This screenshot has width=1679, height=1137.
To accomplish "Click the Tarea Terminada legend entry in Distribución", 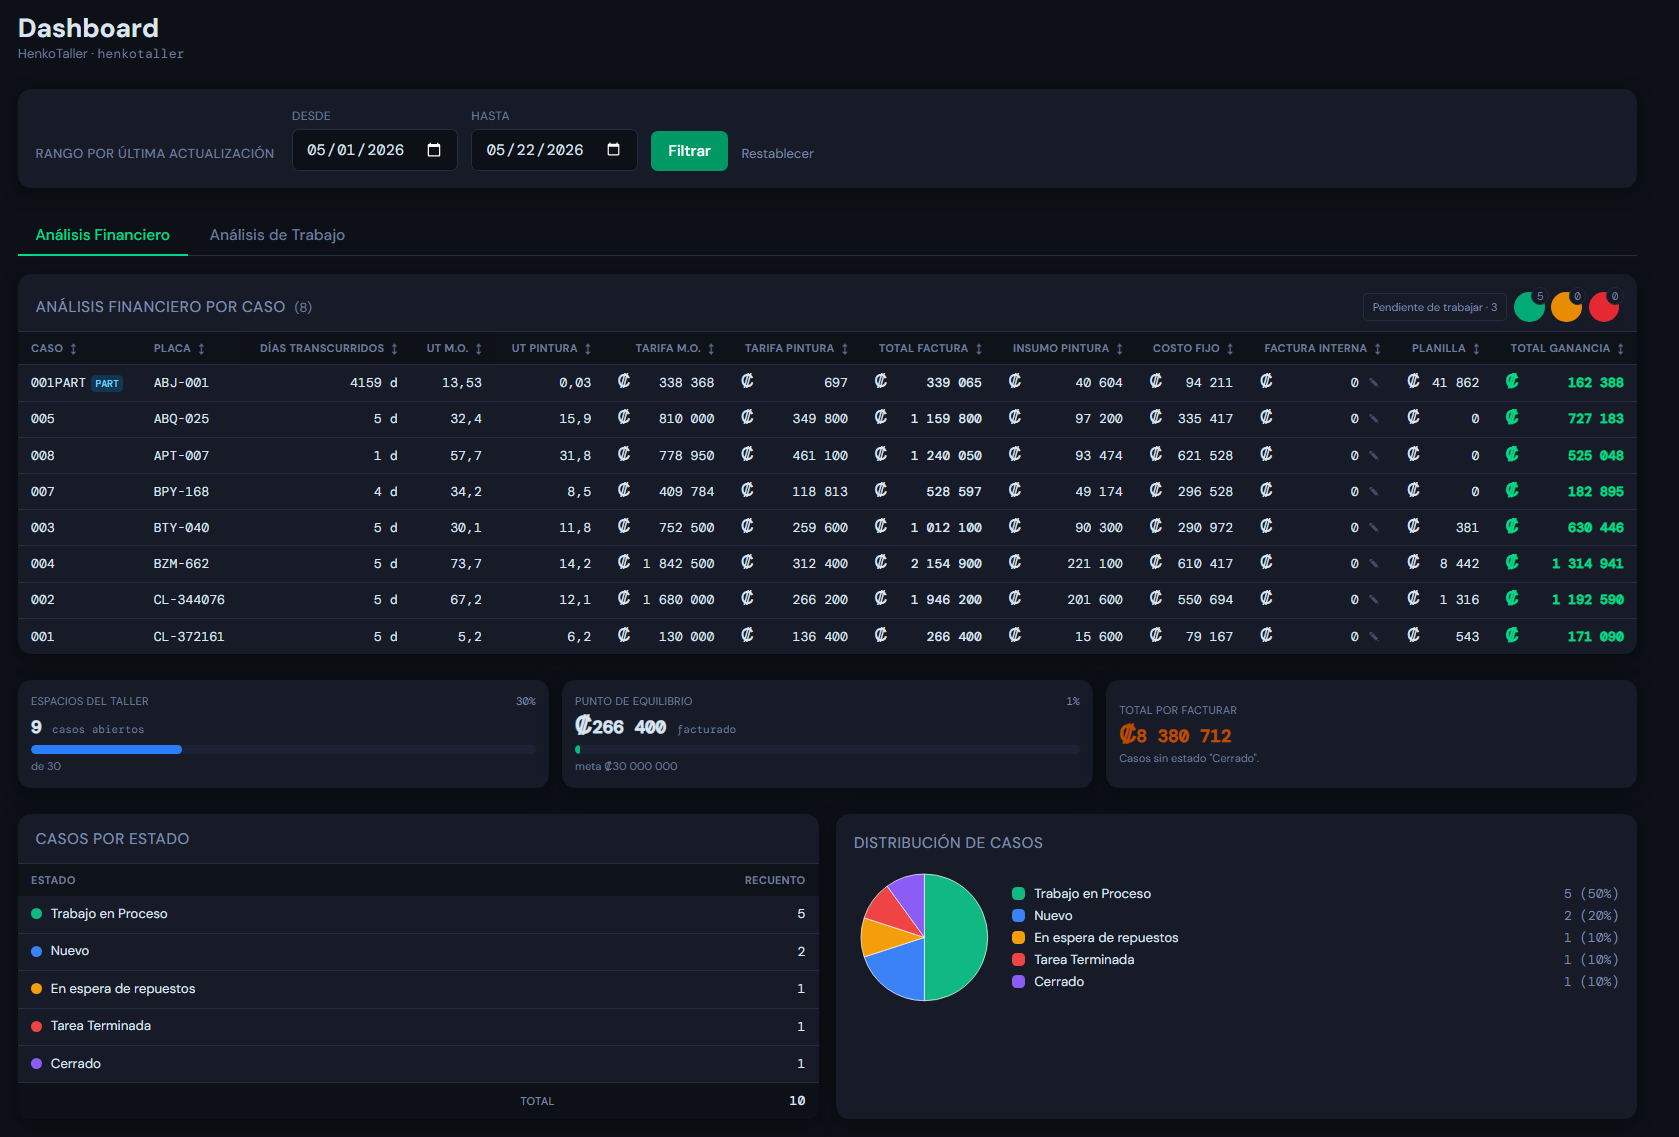I will point(1084,960).
